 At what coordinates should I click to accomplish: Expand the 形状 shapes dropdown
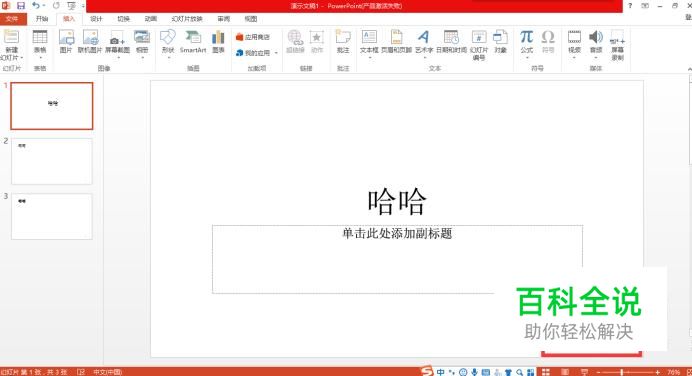[x=168, y=57]
